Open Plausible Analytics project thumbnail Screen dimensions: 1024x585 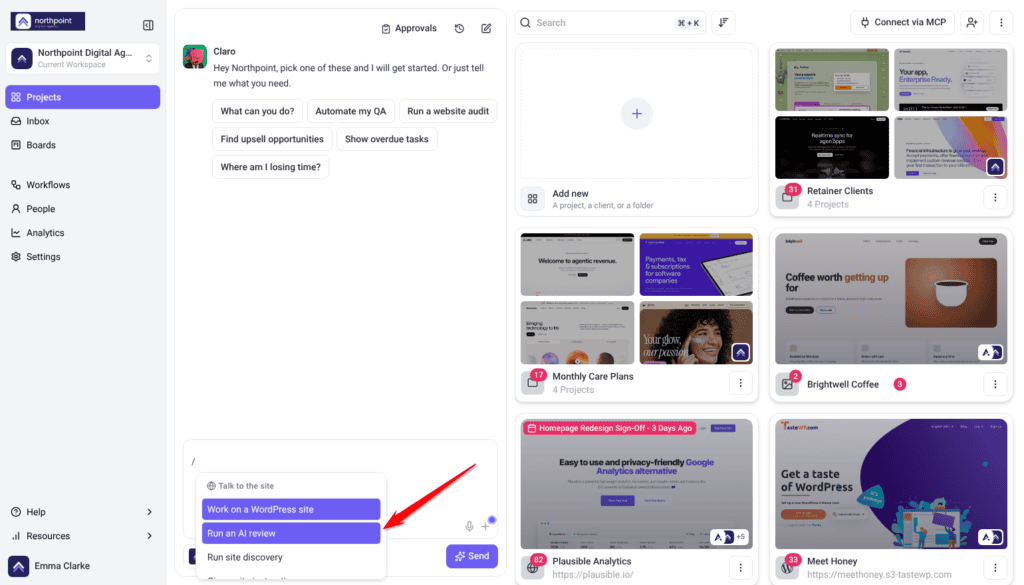pos(637,484)
